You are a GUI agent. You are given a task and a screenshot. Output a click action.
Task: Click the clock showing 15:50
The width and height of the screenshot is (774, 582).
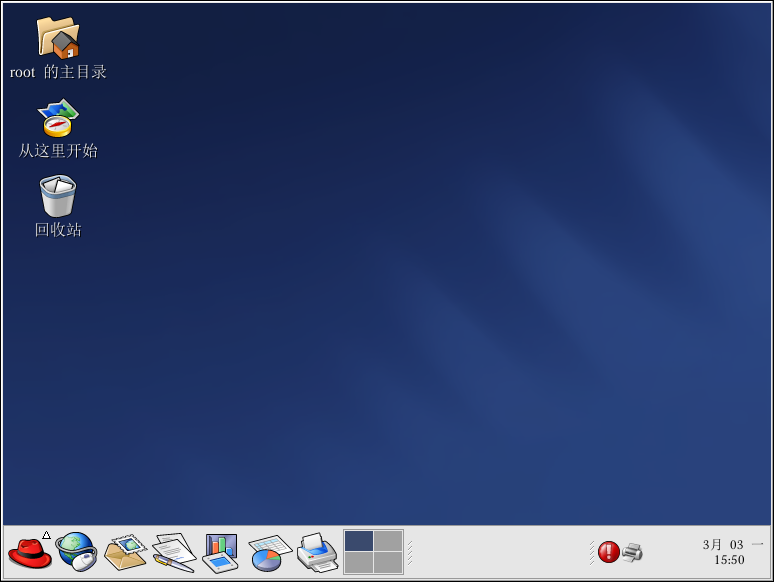coord(729,560)
